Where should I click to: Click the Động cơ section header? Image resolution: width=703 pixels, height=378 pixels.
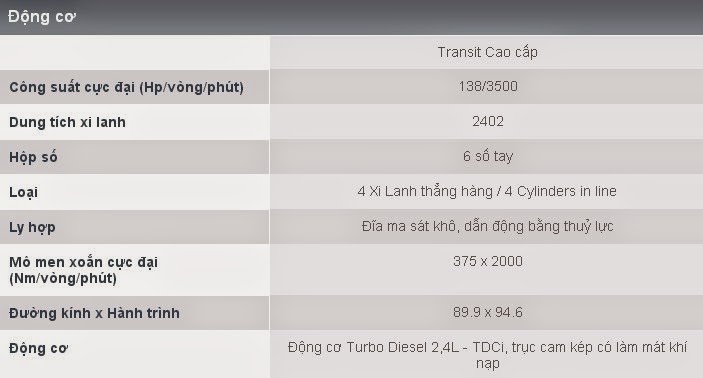[42, 17]
